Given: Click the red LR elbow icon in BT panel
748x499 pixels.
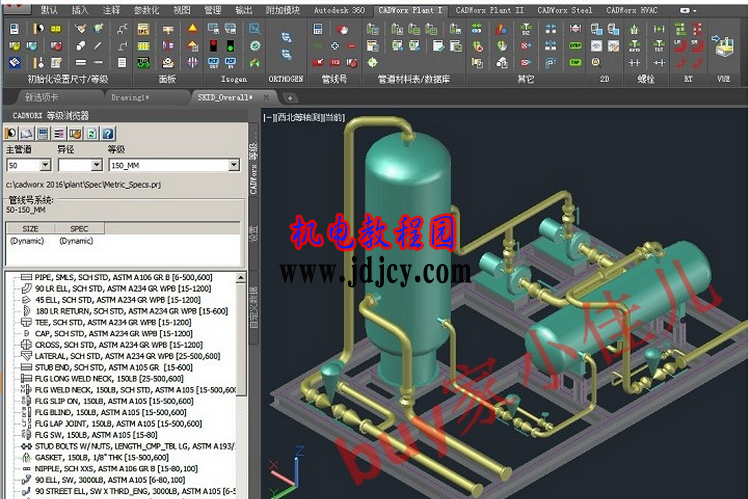Looking at the screenshot, I should pyautogui.click(x=680, y=46).
